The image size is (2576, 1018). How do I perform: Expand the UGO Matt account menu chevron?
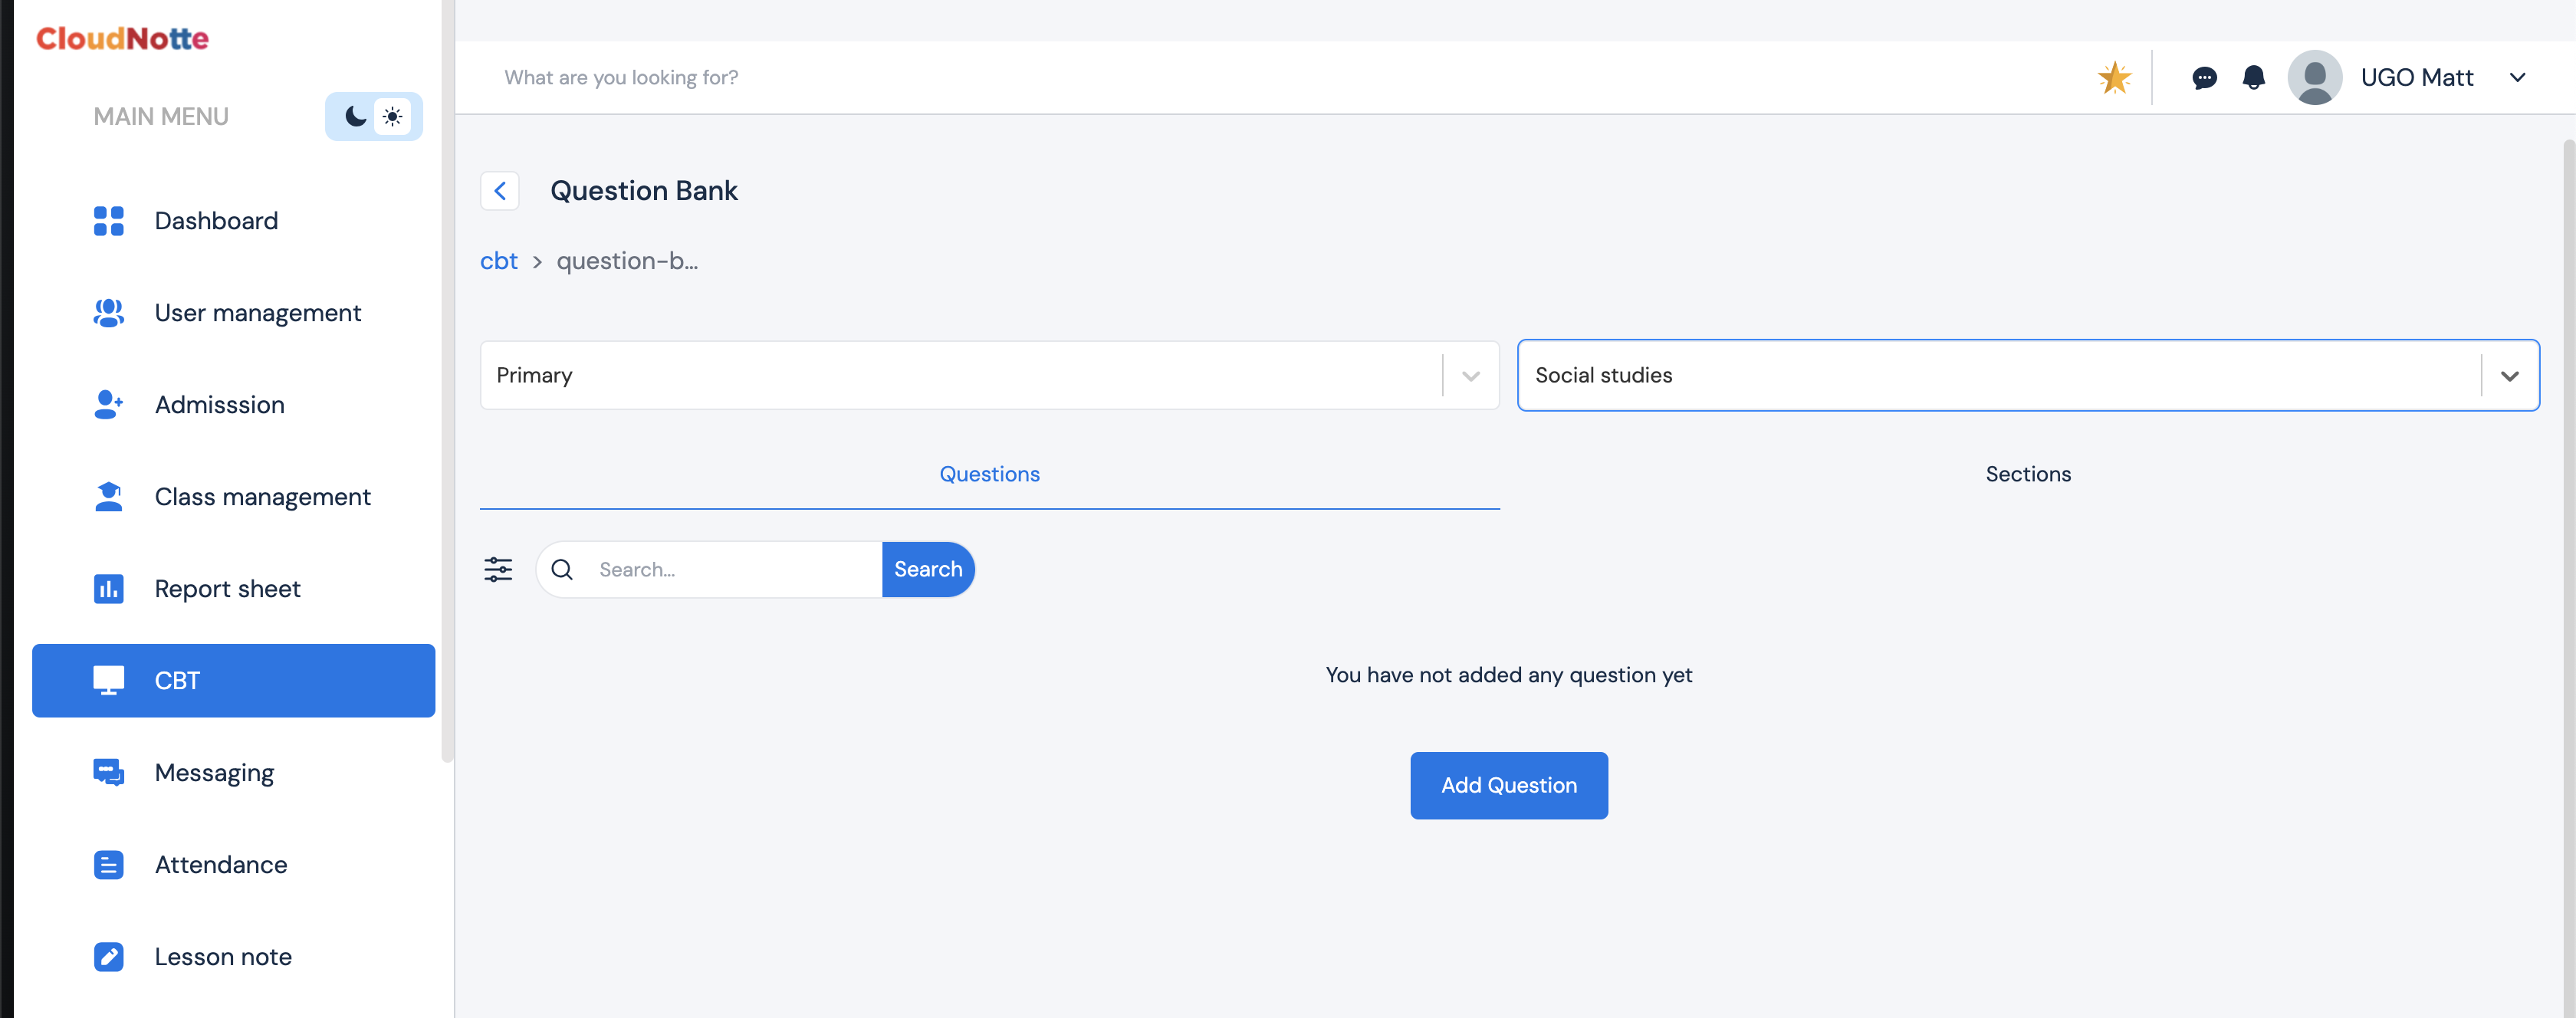pos(2517,77)
